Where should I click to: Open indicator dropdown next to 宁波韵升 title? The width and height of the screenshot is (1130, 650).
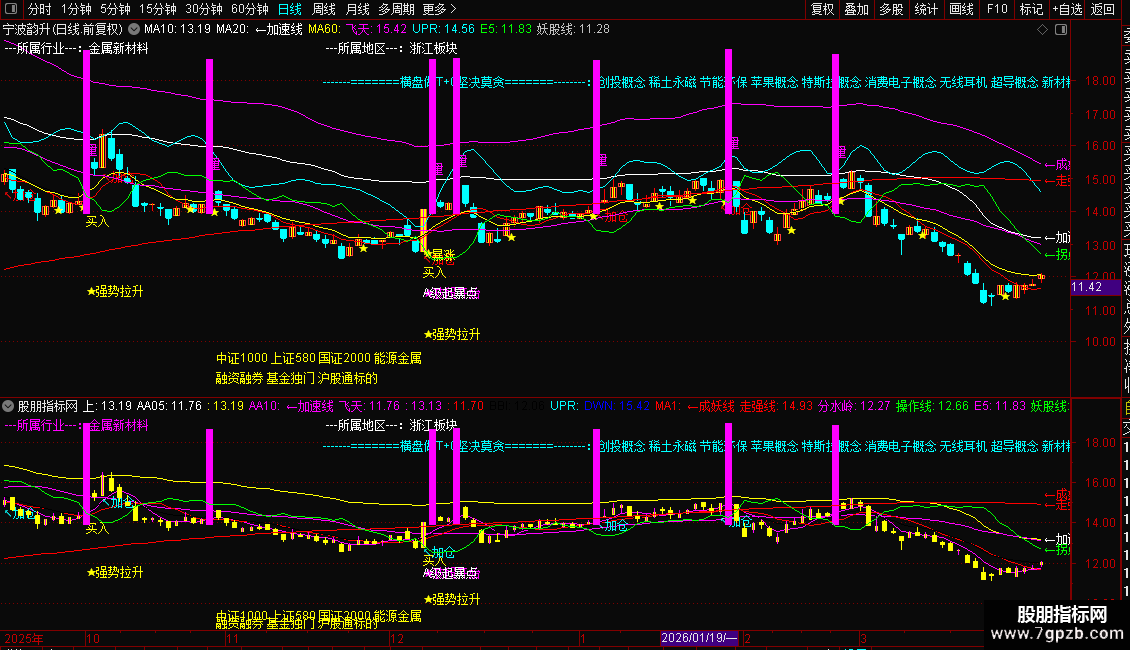pos(134,30)
